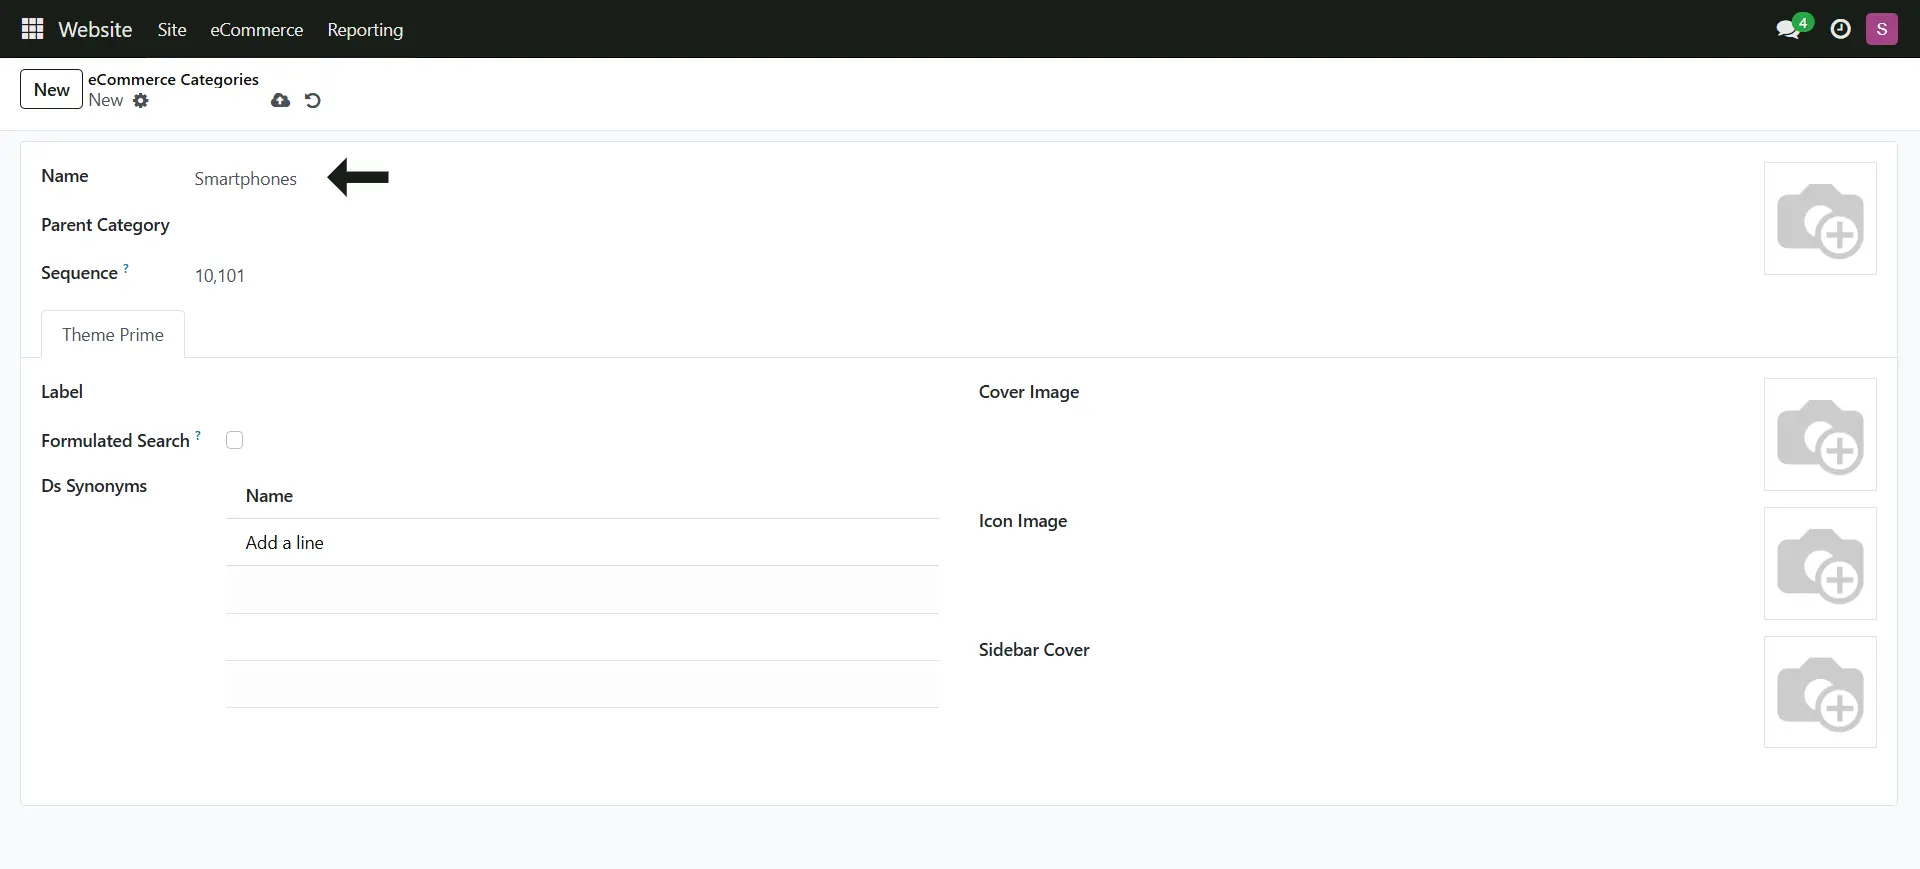Open the user avatar menu
This screenshot has height=869, width=1920.
click(x=1881, y=29)
